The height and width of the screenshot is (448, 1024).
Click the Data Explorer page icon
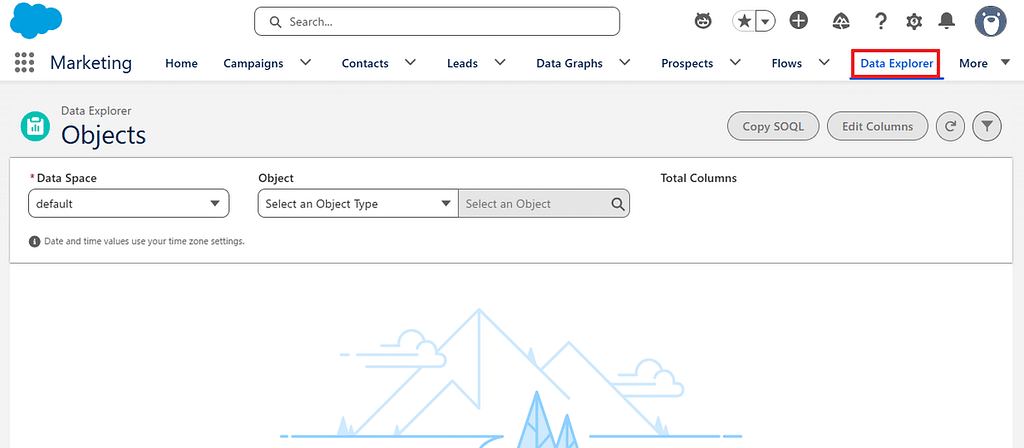(35, 126)
